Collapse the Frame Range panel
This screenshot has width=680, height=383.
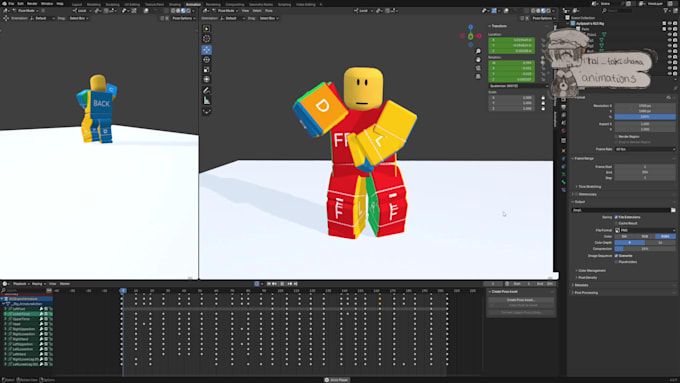pos(583,159)
